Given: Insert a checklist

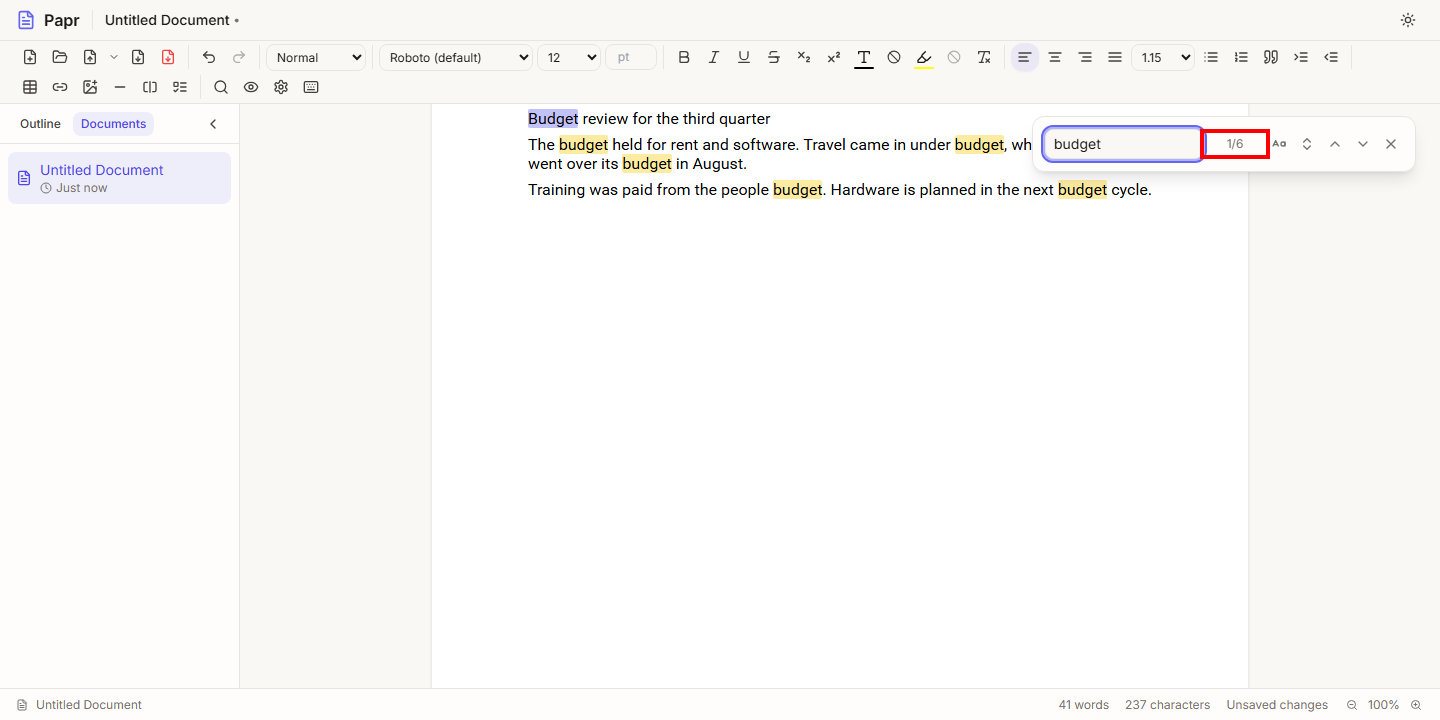Looking at the screenshot, I should [180, 87].
